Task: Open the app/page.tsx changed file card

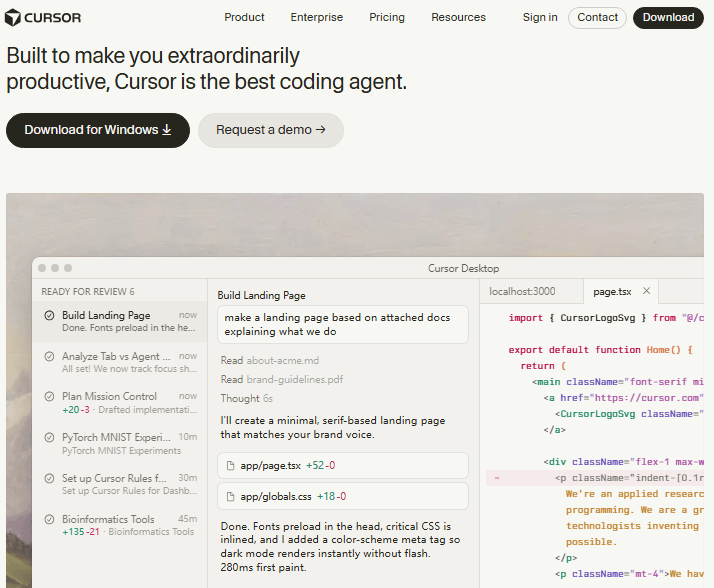Action: [342, 465]
